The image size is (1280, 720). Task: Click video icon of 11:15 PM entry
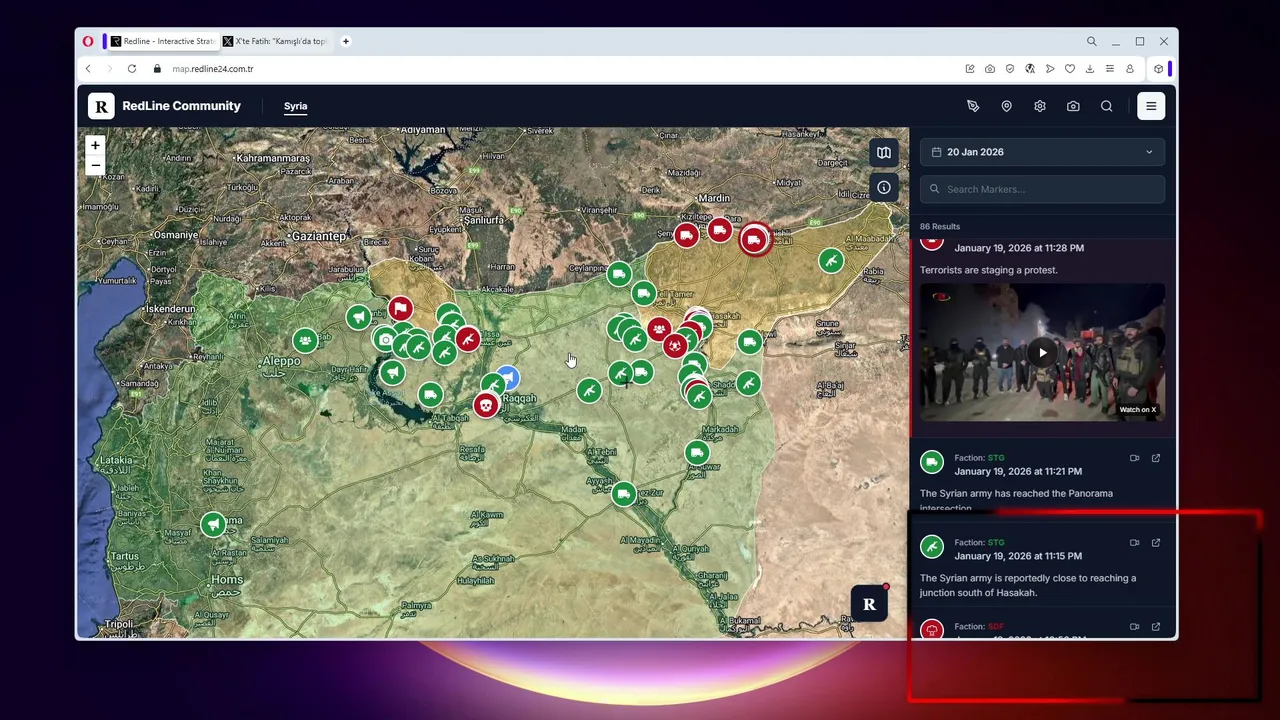point(1134,543)
